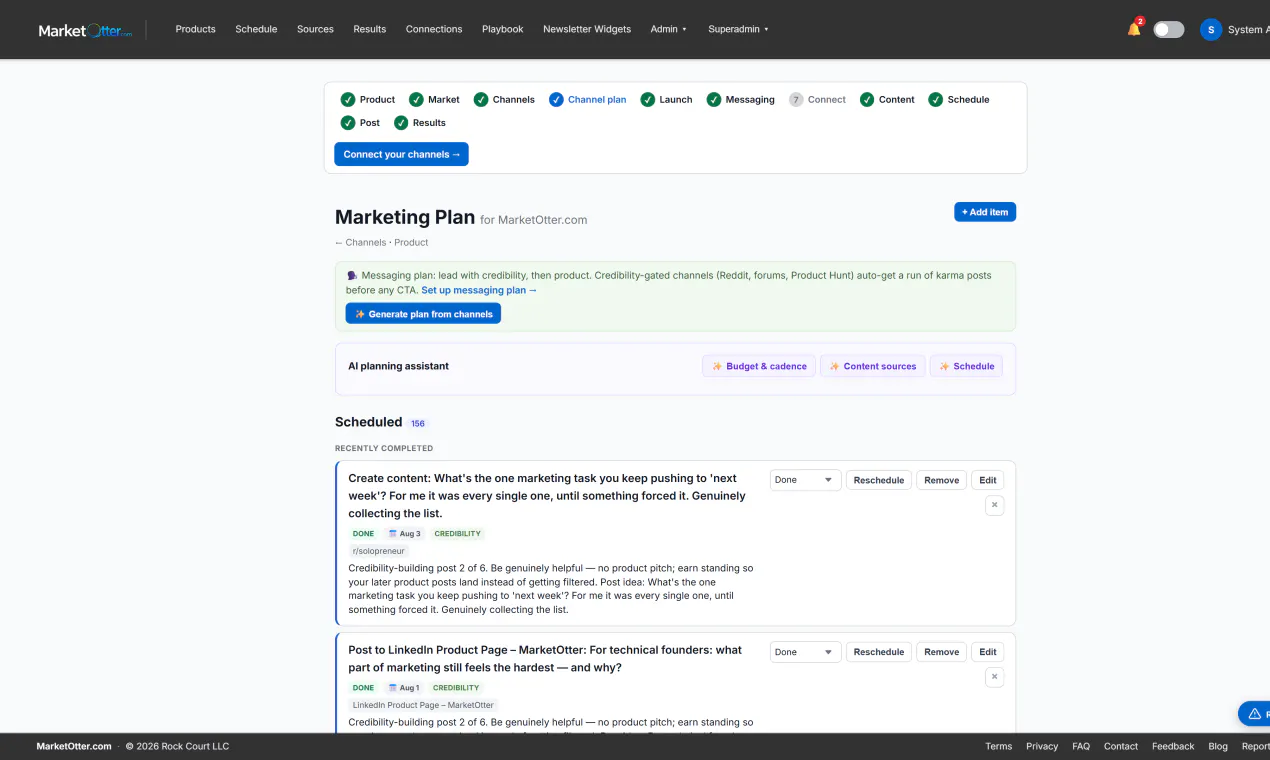The image size is (1270, 760).
Task: Click the 'Marketing Plan' heading
Action: (x=405, y=217)
